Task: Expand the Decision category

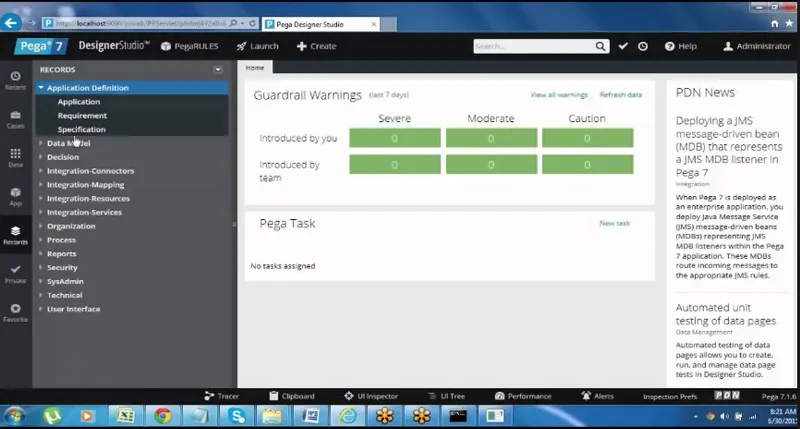Action: coord(41,157)
